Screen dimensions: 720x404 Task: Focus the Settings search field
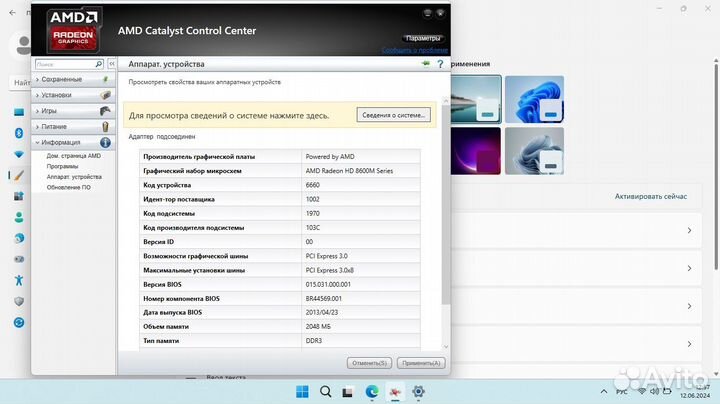20,83
